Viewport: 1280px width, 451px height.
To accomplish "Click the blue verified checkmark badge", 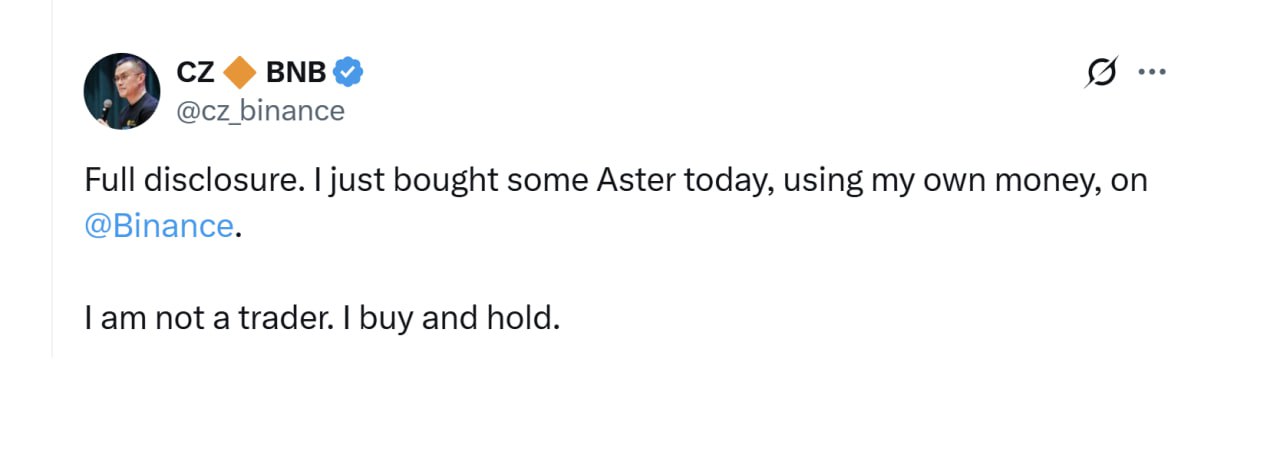I will (348, 72).
